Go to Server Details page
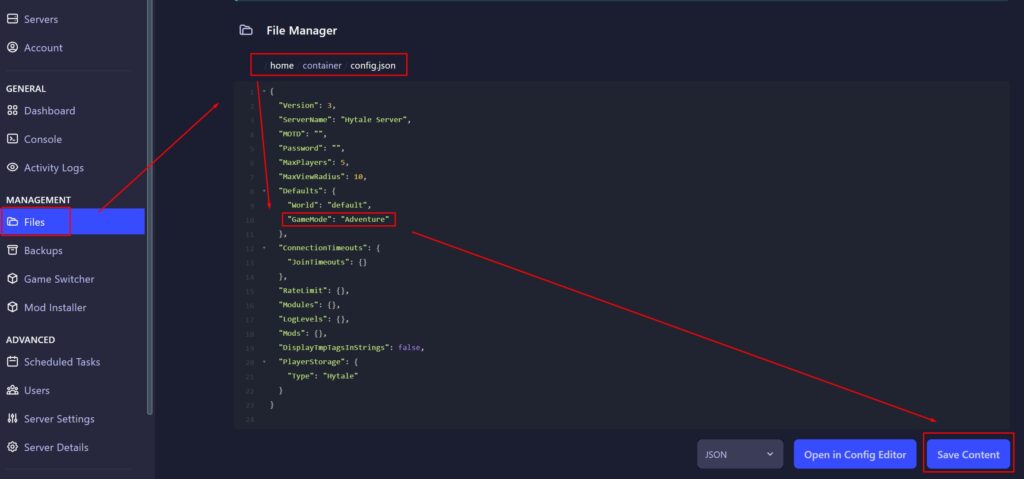 [x=56, y=447]
